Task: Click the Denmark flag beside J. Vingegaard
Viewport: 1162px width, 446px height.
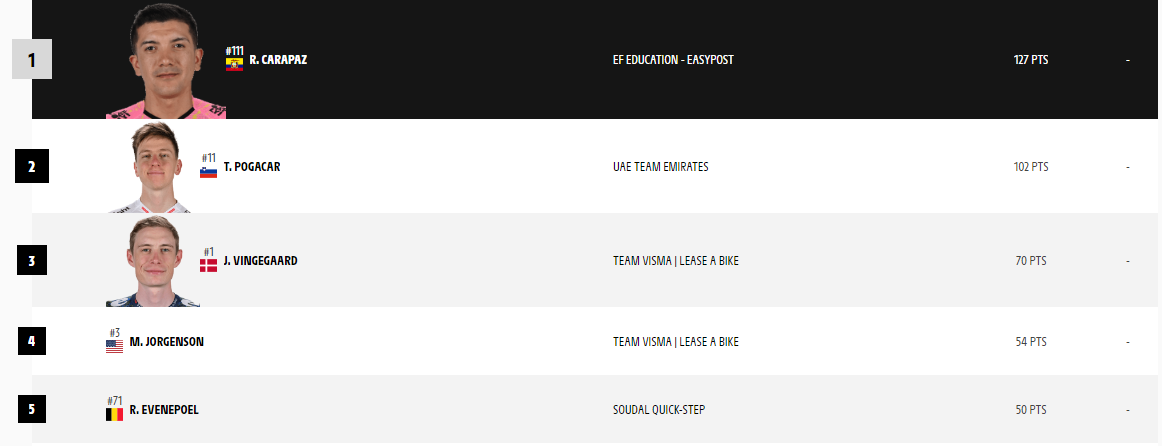Action: click(208, 266)
